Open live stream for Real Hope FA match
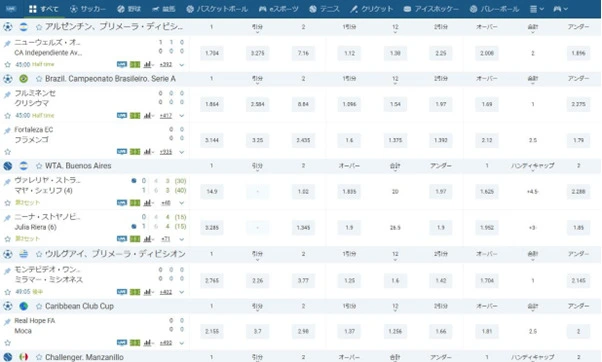The height and width of the screenshot is (362, 602). tap(122, 343)
